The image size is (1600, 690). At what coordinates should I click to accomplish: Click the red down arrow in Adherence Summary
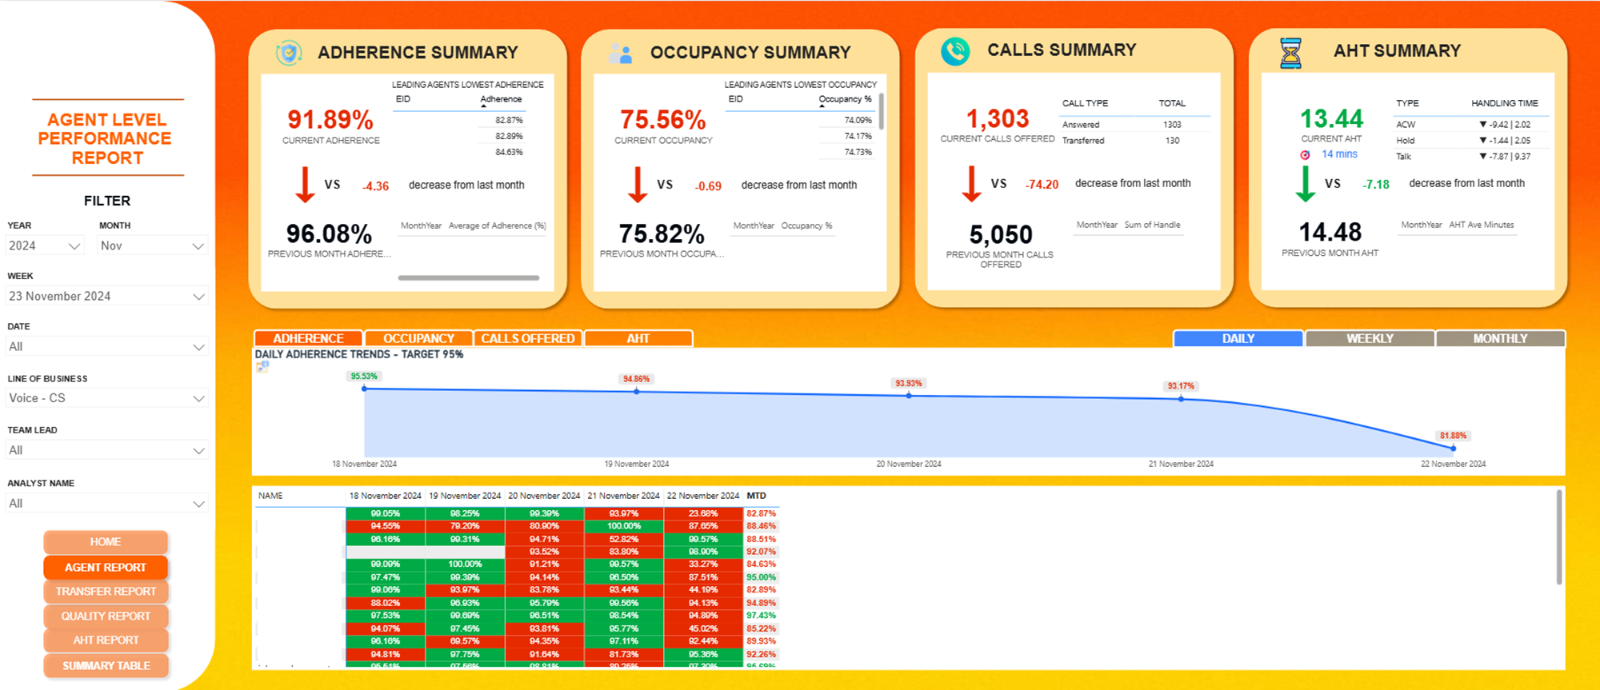[x=305, y=185]
